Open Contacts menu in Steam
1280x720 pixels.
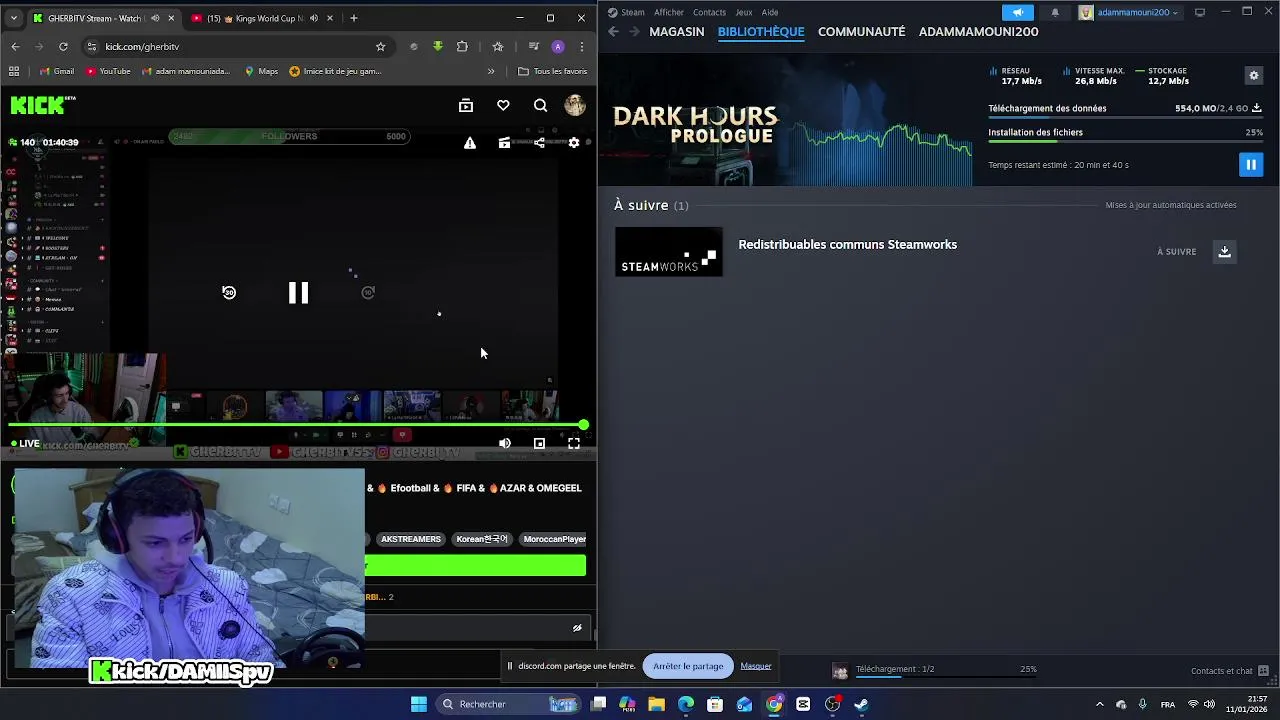709,12
